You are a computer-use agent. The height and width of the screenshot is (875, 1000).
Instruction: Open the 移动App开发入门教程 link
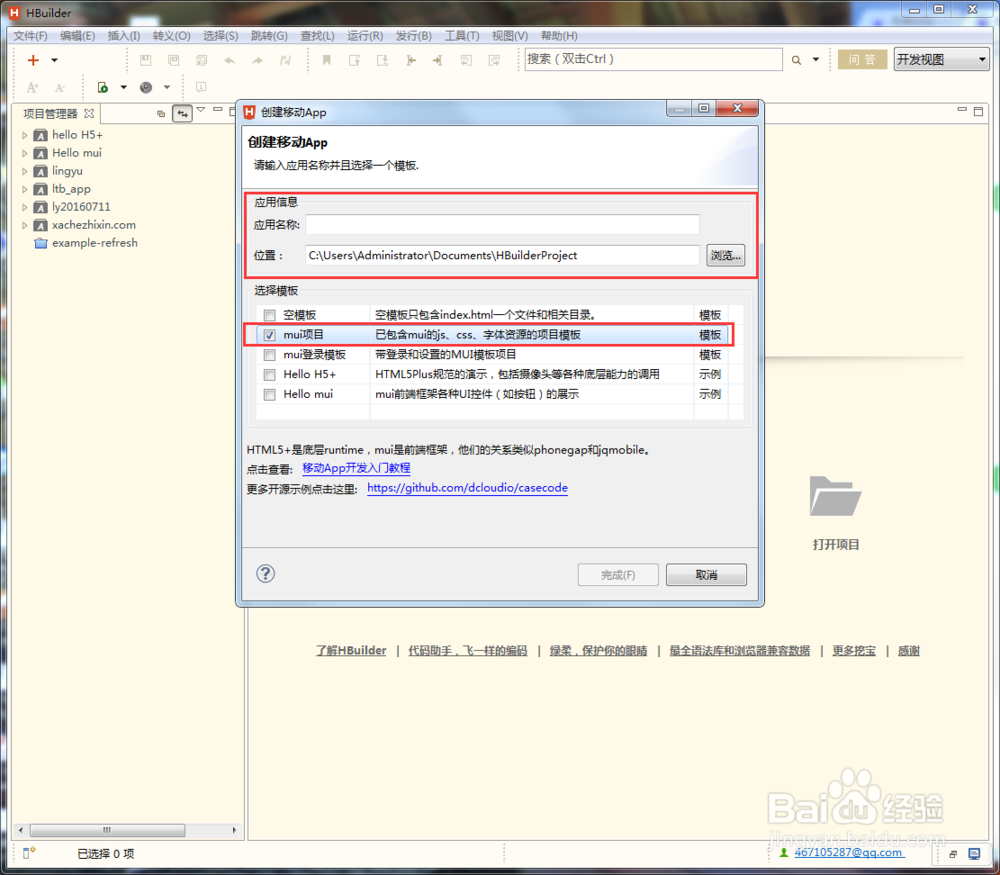tap(356, 468)
